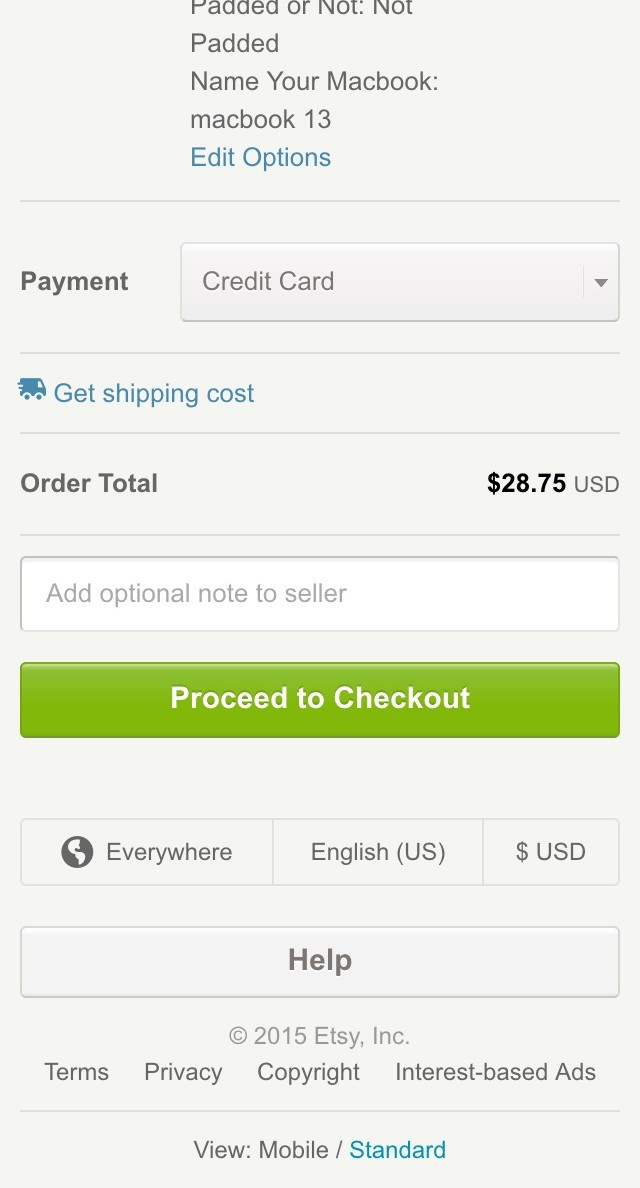Click the Mobile view label
640x1188 pixels.
(293, 1150)
